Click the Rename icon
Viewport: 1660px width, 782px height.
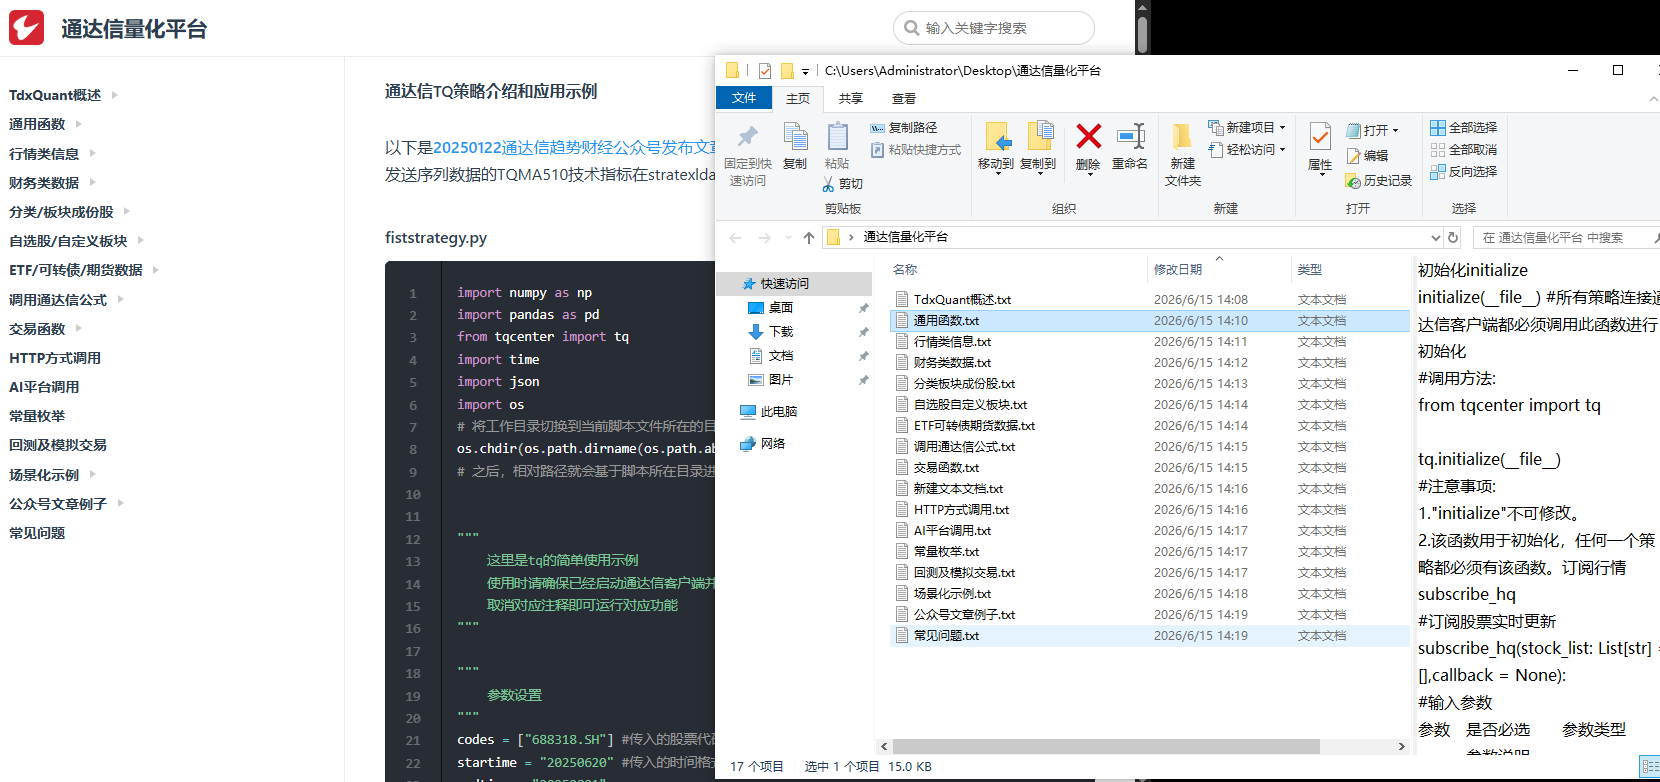click(1130, 137)
